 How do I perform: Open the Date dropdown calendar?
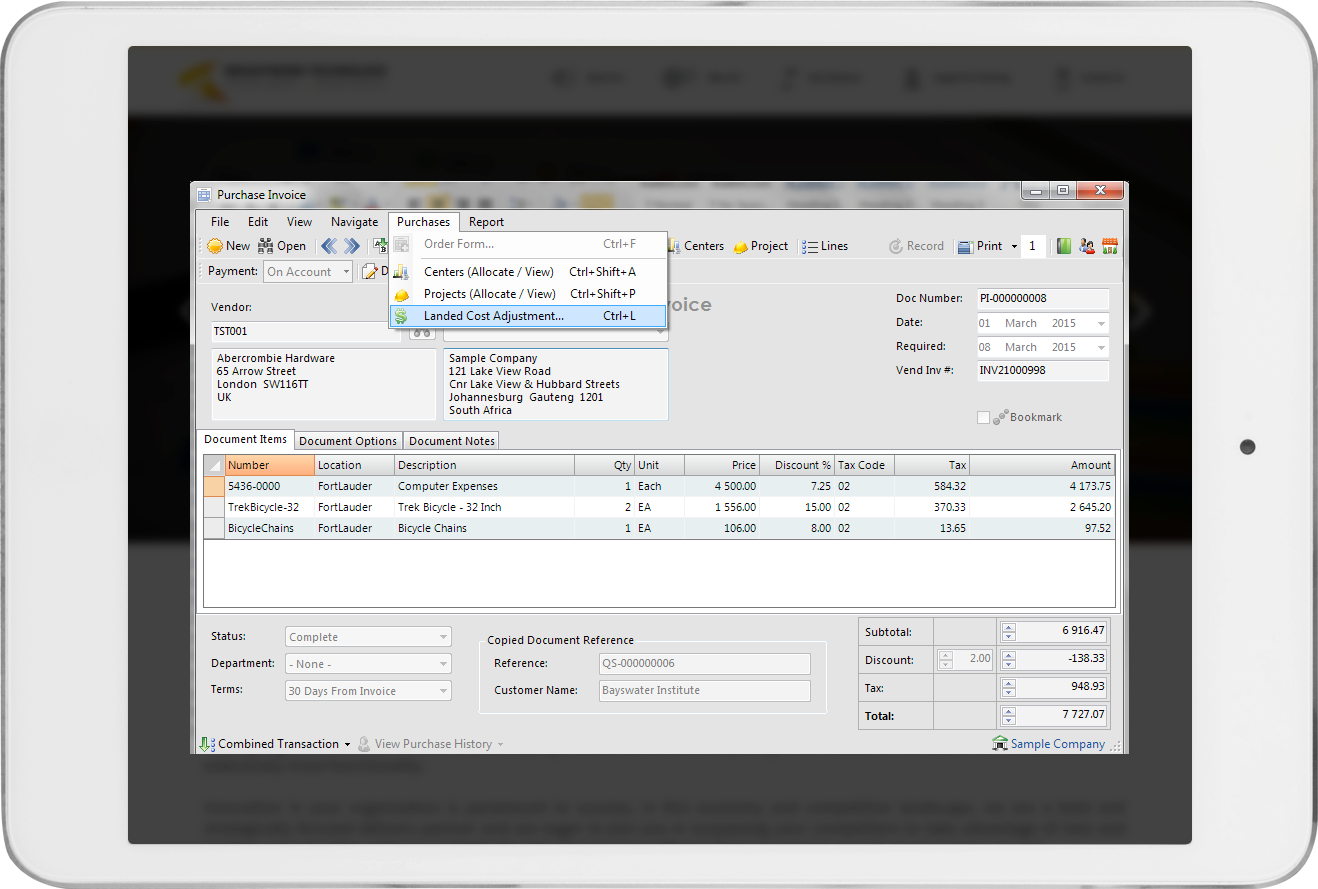coord(1101,324)
